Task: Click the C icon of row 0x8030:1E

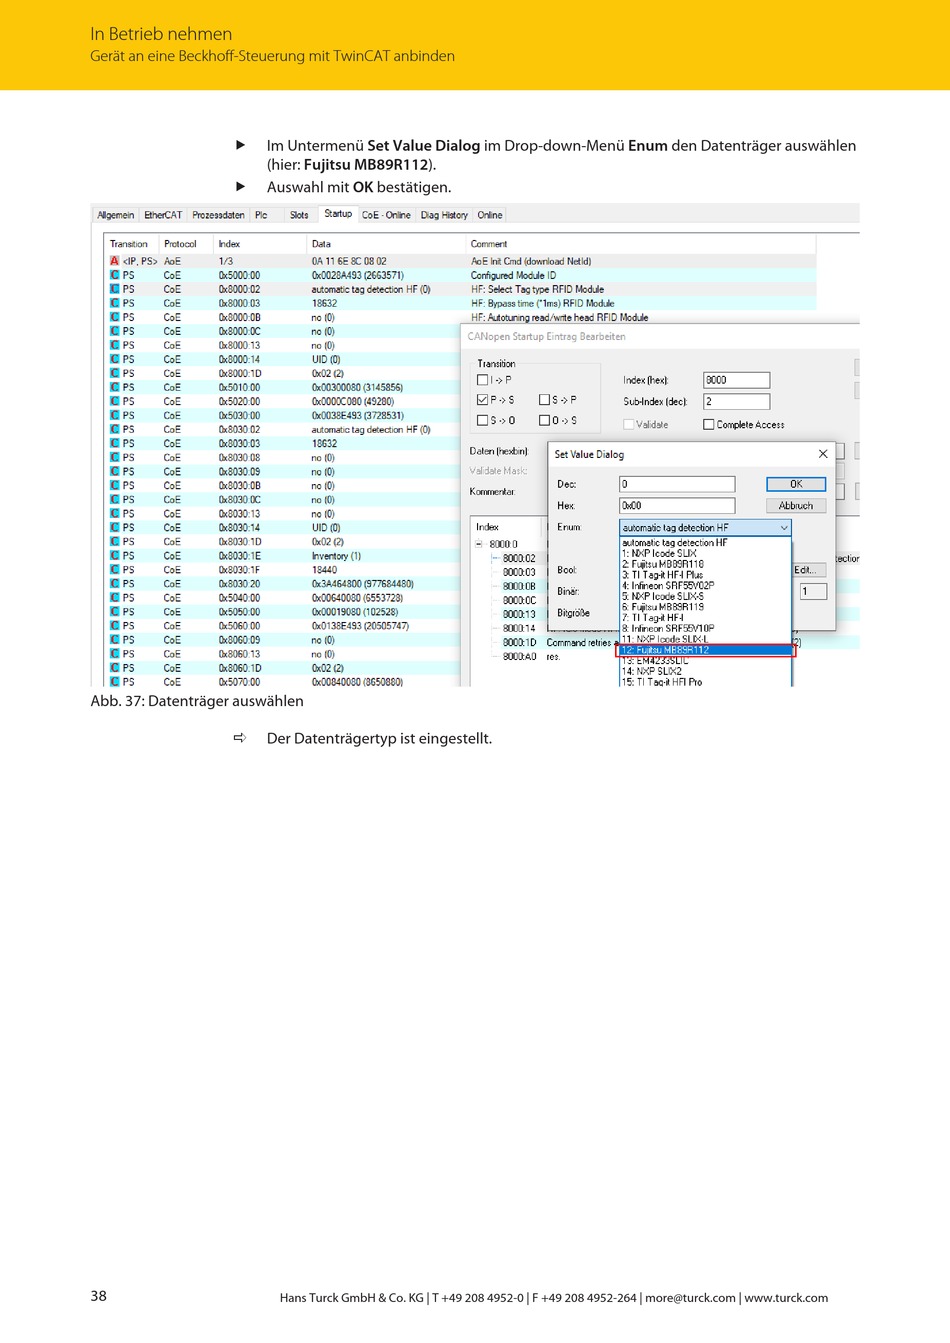Action: [114, 555]
